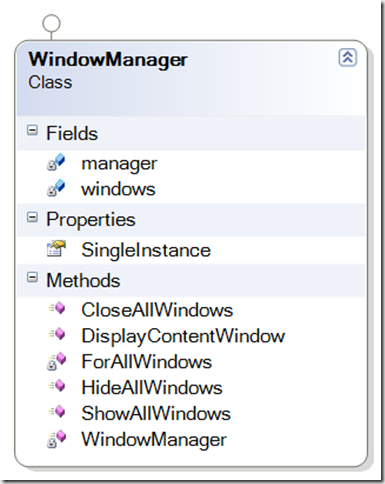Click the method icon beside CloseAllWindows
Image resolution: width=385 pixels, height=484 pixels.
[x=57, y=308]
